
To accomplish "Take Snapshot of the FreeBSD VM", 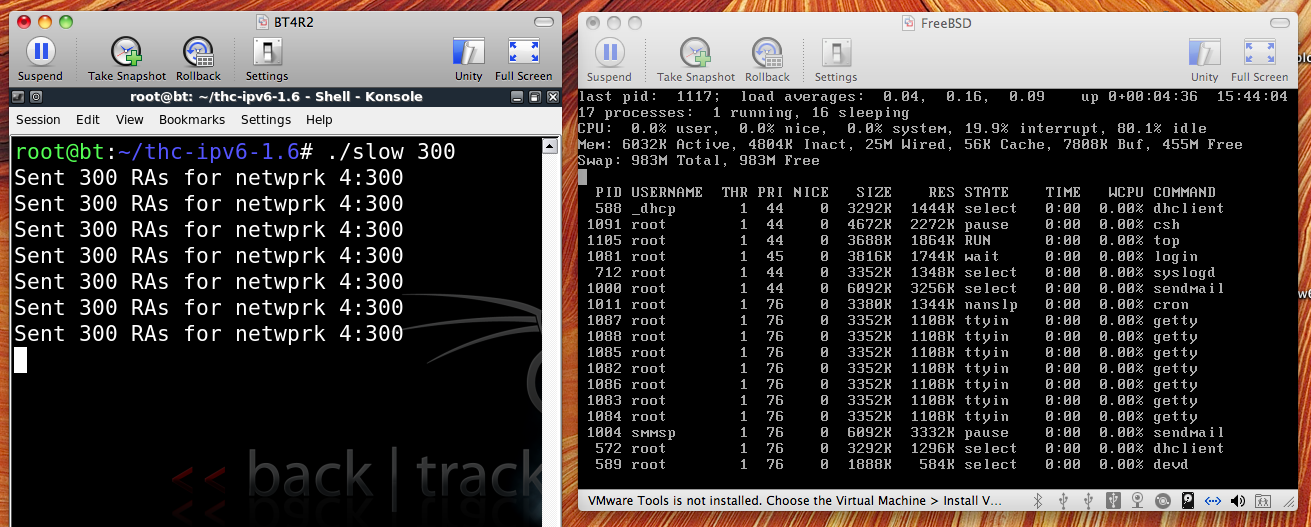I will pos(696,60).
